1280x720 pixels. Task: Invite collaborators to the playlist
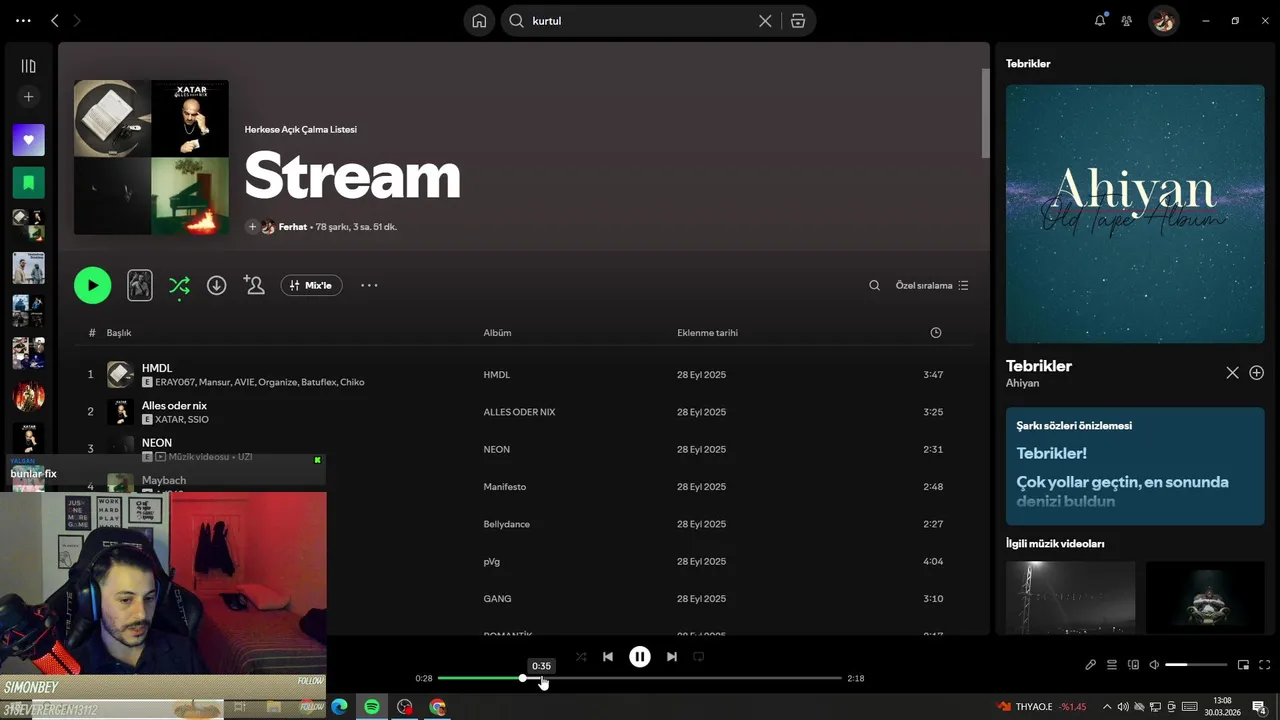pyautogui.click(x=254, y=285)
